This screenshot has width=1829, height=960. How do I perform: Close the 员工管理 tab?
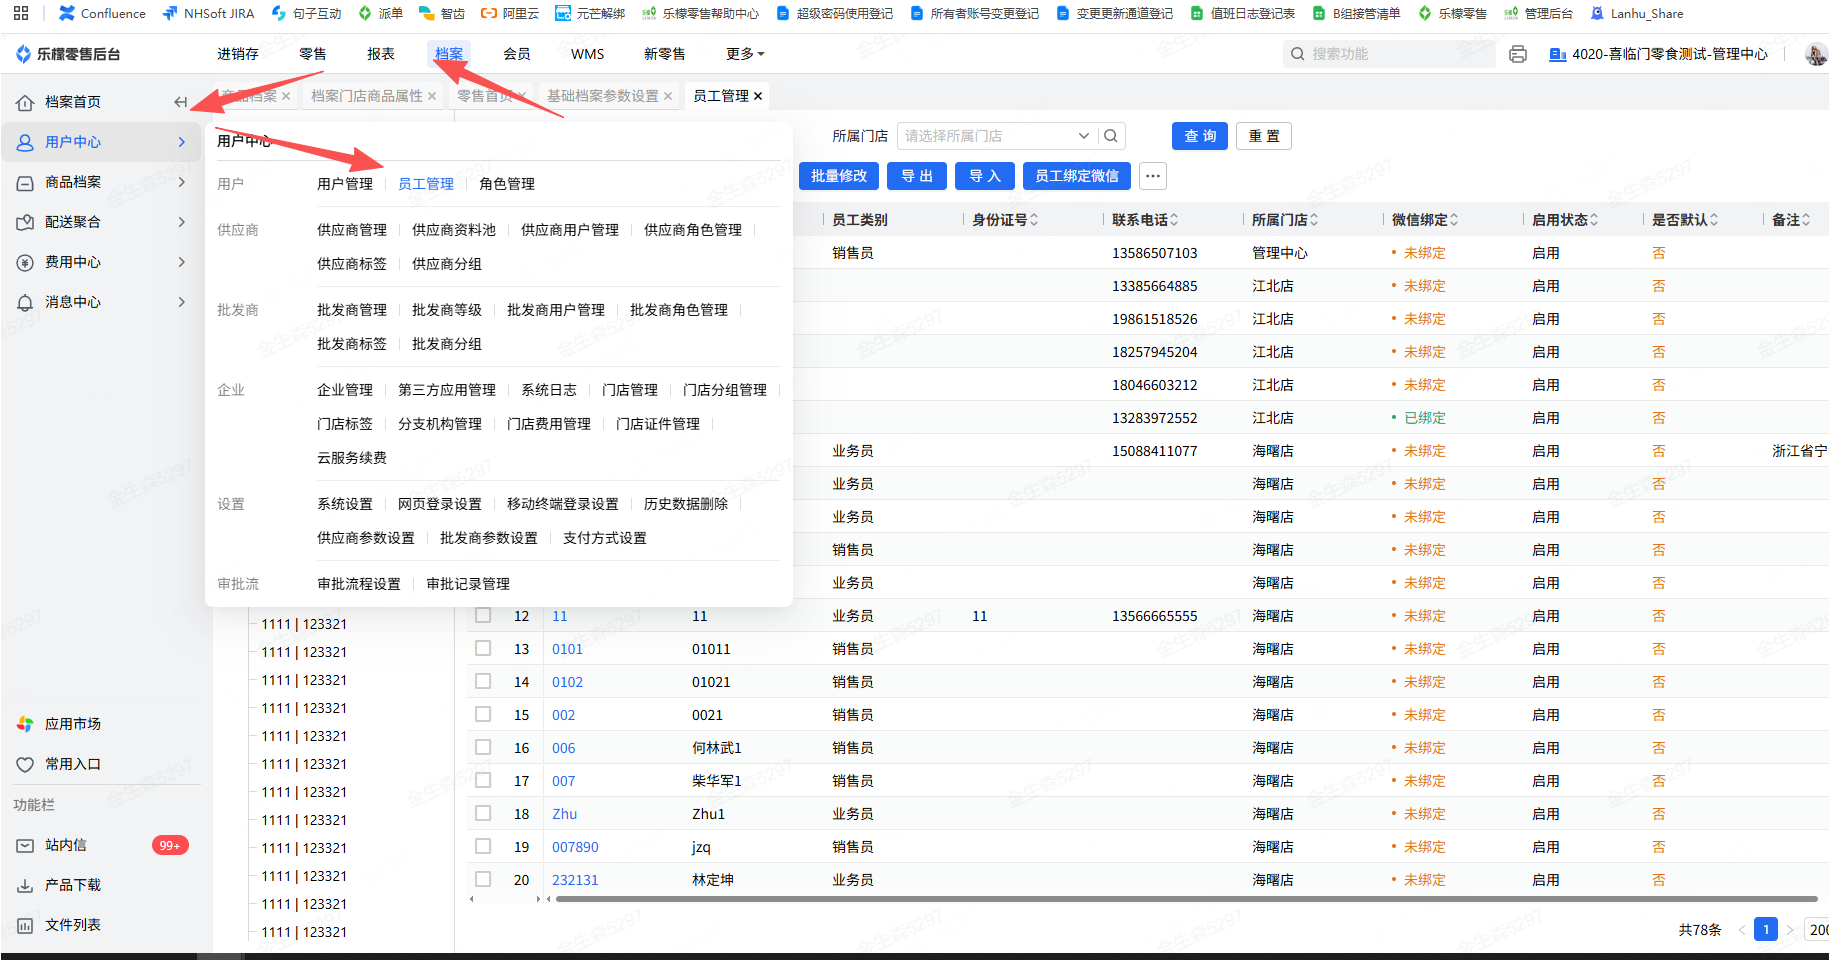(x=758, y=96)
